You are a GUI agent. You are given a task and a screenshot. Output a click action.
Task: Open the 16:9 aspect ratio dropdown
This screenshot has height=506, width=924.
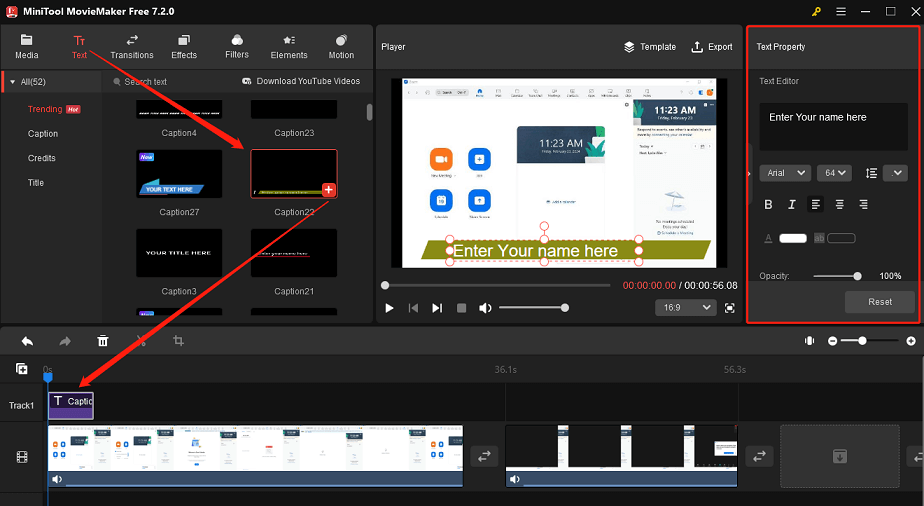click(x=686, y=307)
